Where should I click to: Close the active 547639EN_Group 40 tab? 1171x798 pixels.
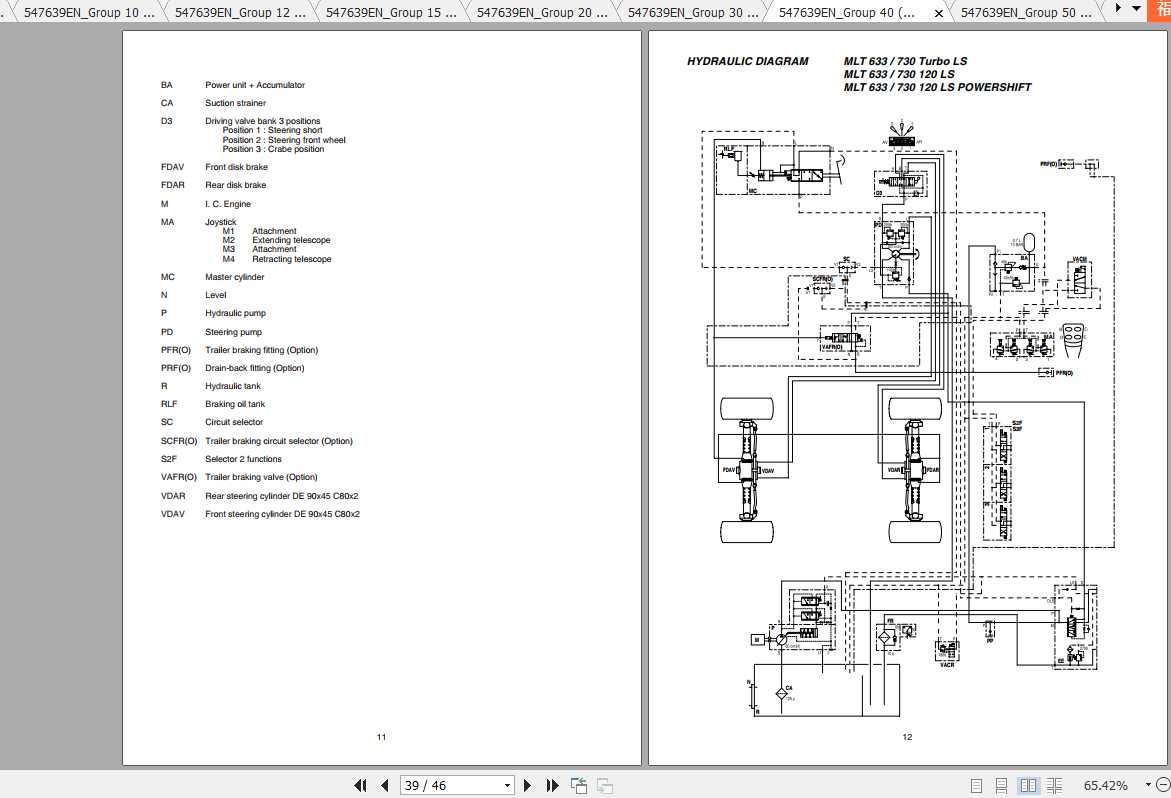click(x=937, y=13)
